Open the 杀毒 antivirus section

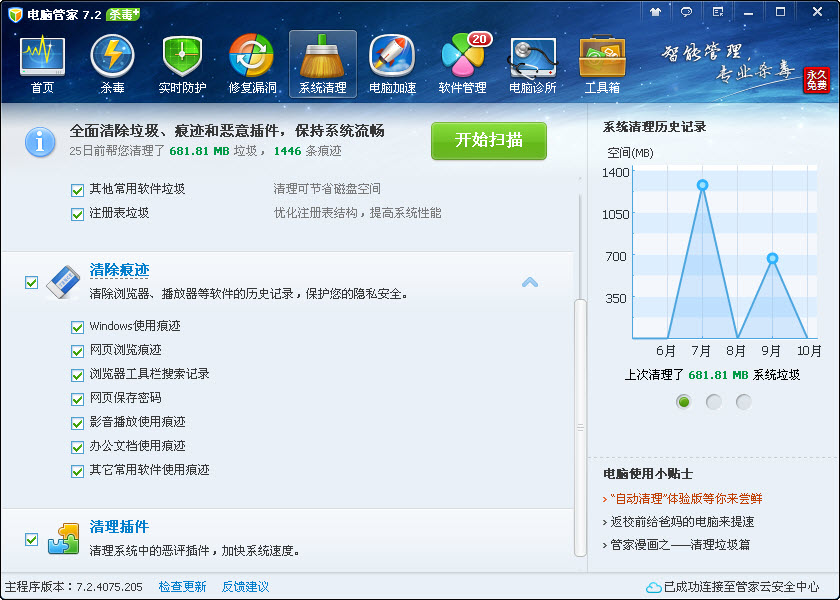(112, 64)
